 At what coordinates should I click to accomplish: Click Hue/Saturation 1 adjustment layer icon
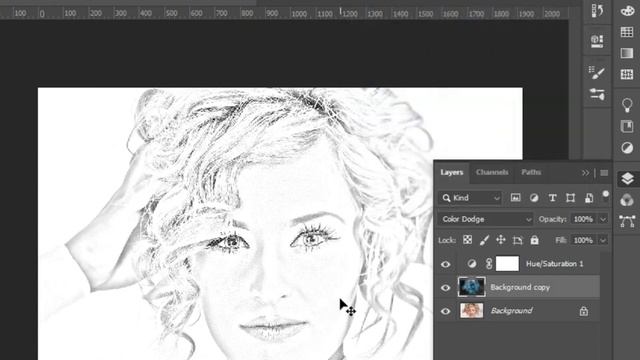tap(472, 264)
